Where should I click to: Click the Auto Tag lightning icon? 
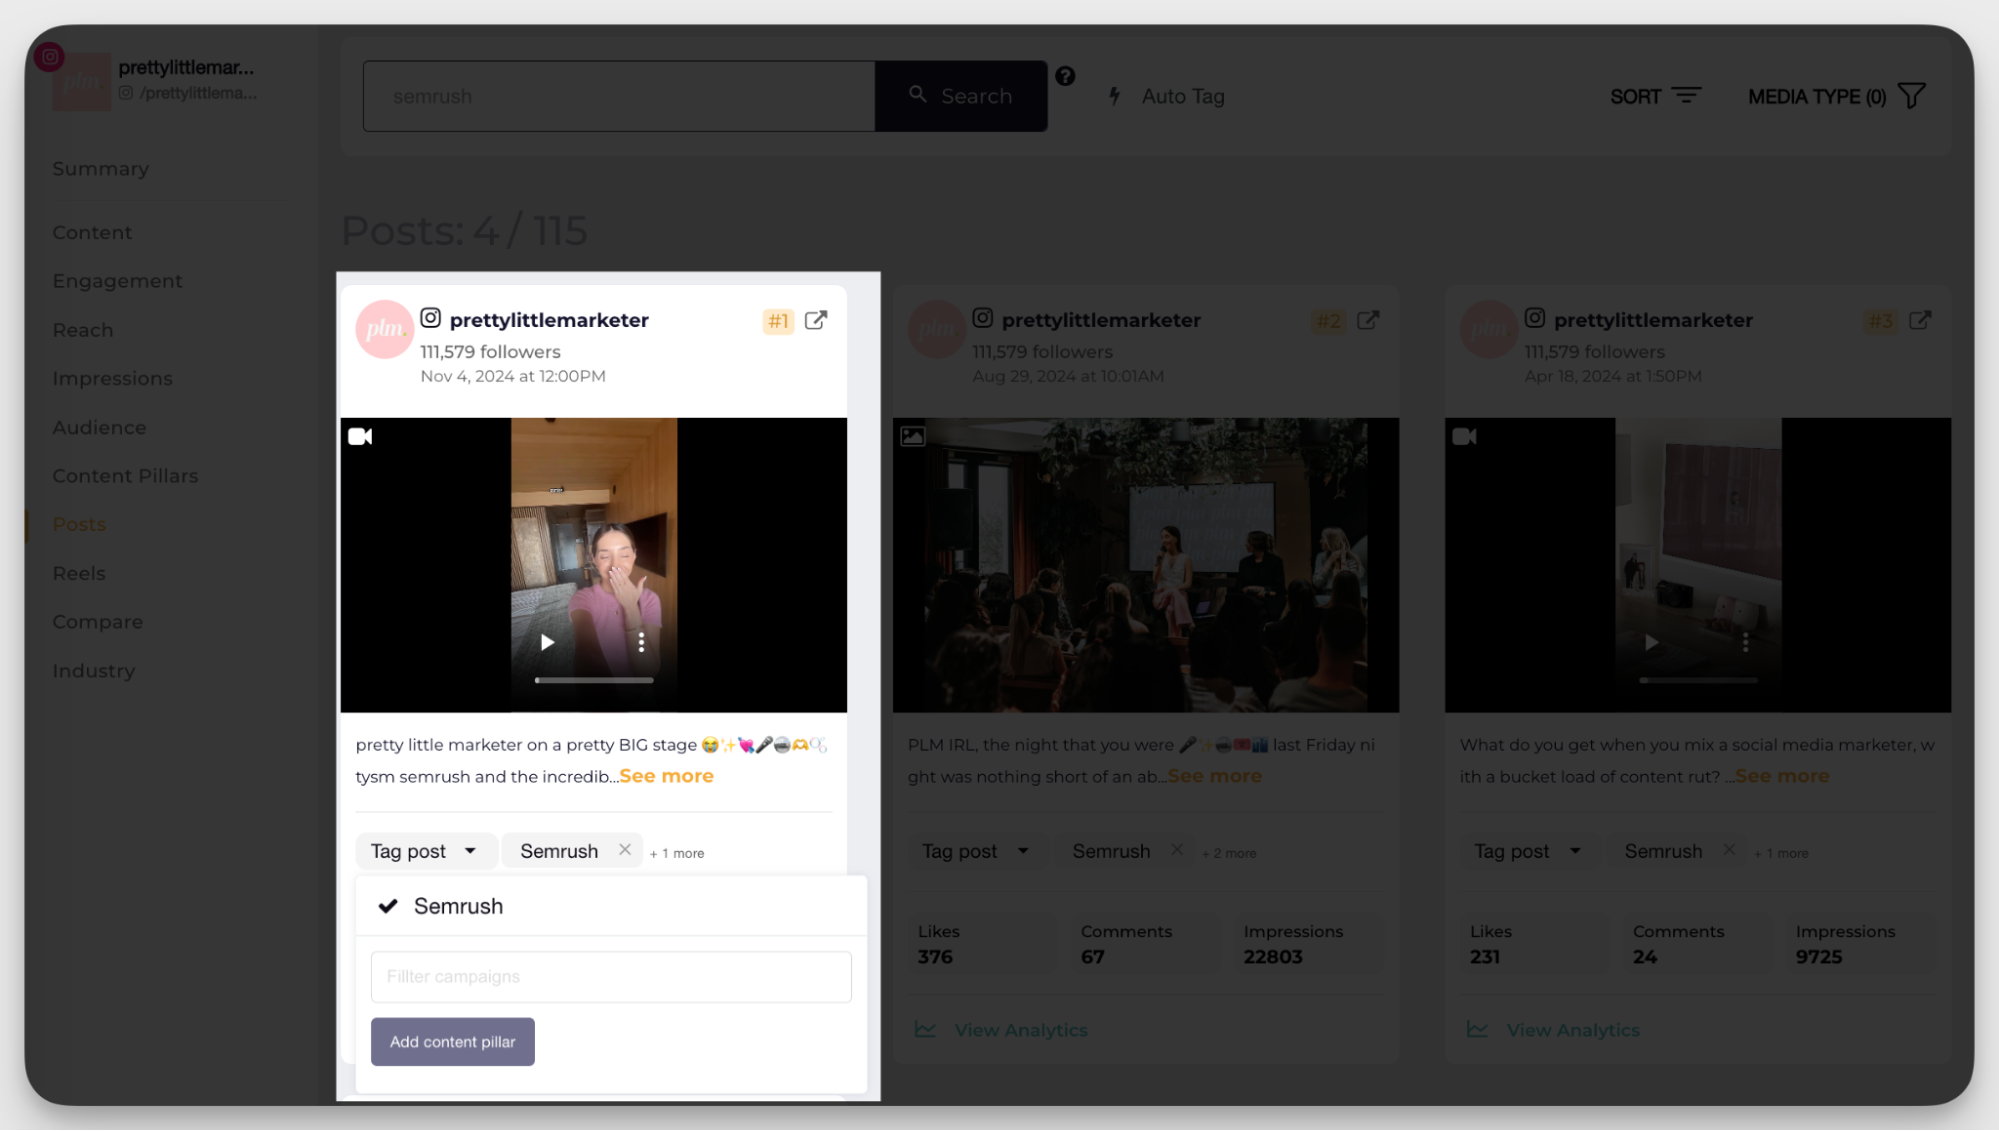1115,96
